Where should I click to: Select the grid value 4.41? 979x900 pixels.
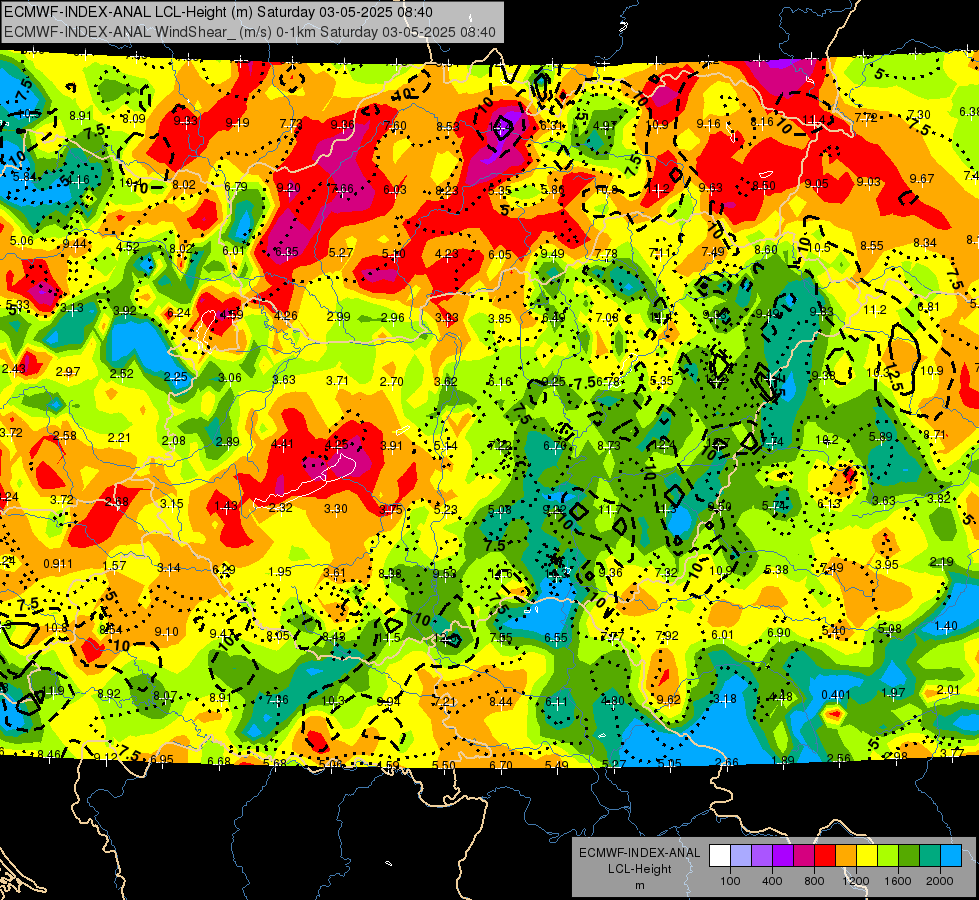tap(282, 444)
